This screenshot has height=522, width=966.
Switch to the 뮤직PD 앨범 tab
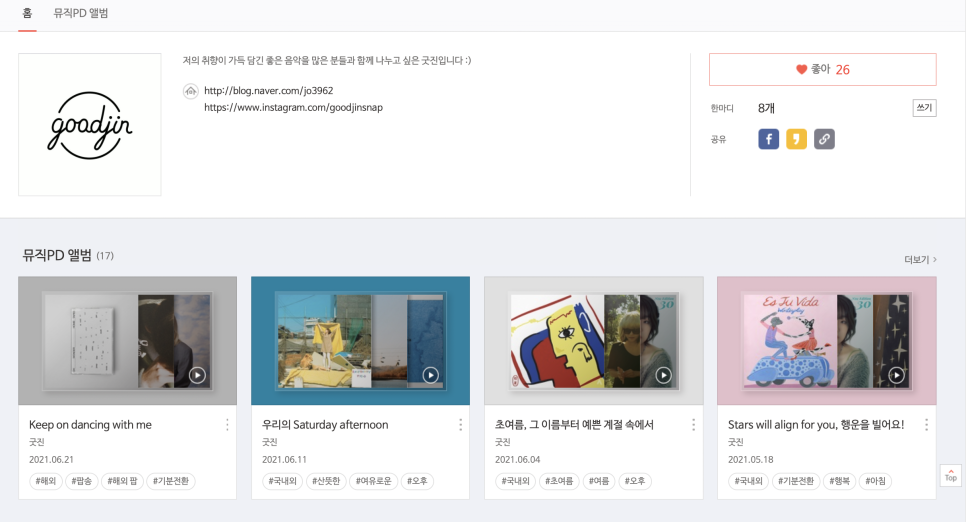click(x=81, y=13)
